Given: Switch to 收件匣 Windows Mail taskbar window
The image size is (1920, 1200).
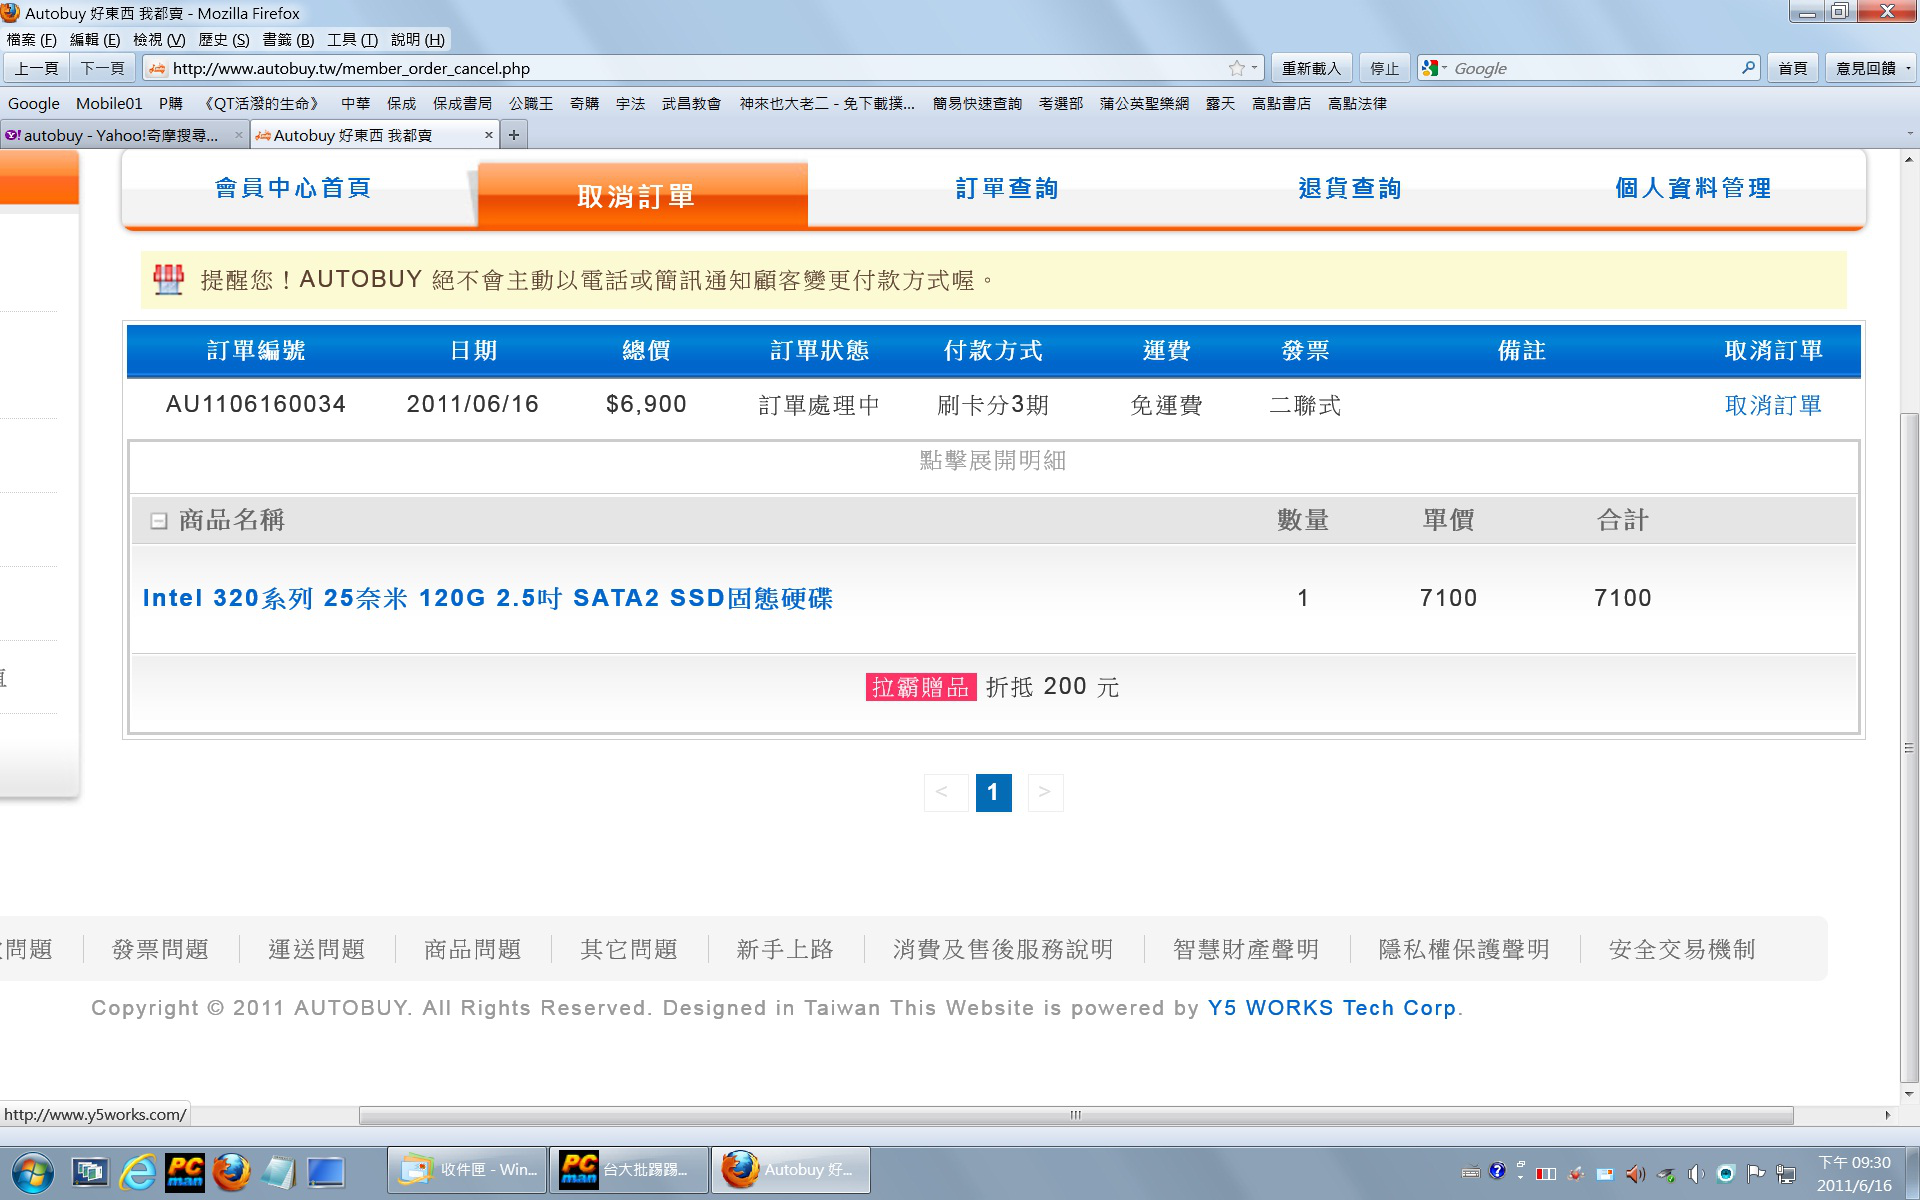Looking at the screenshot, I should [x=467, y=1170].
